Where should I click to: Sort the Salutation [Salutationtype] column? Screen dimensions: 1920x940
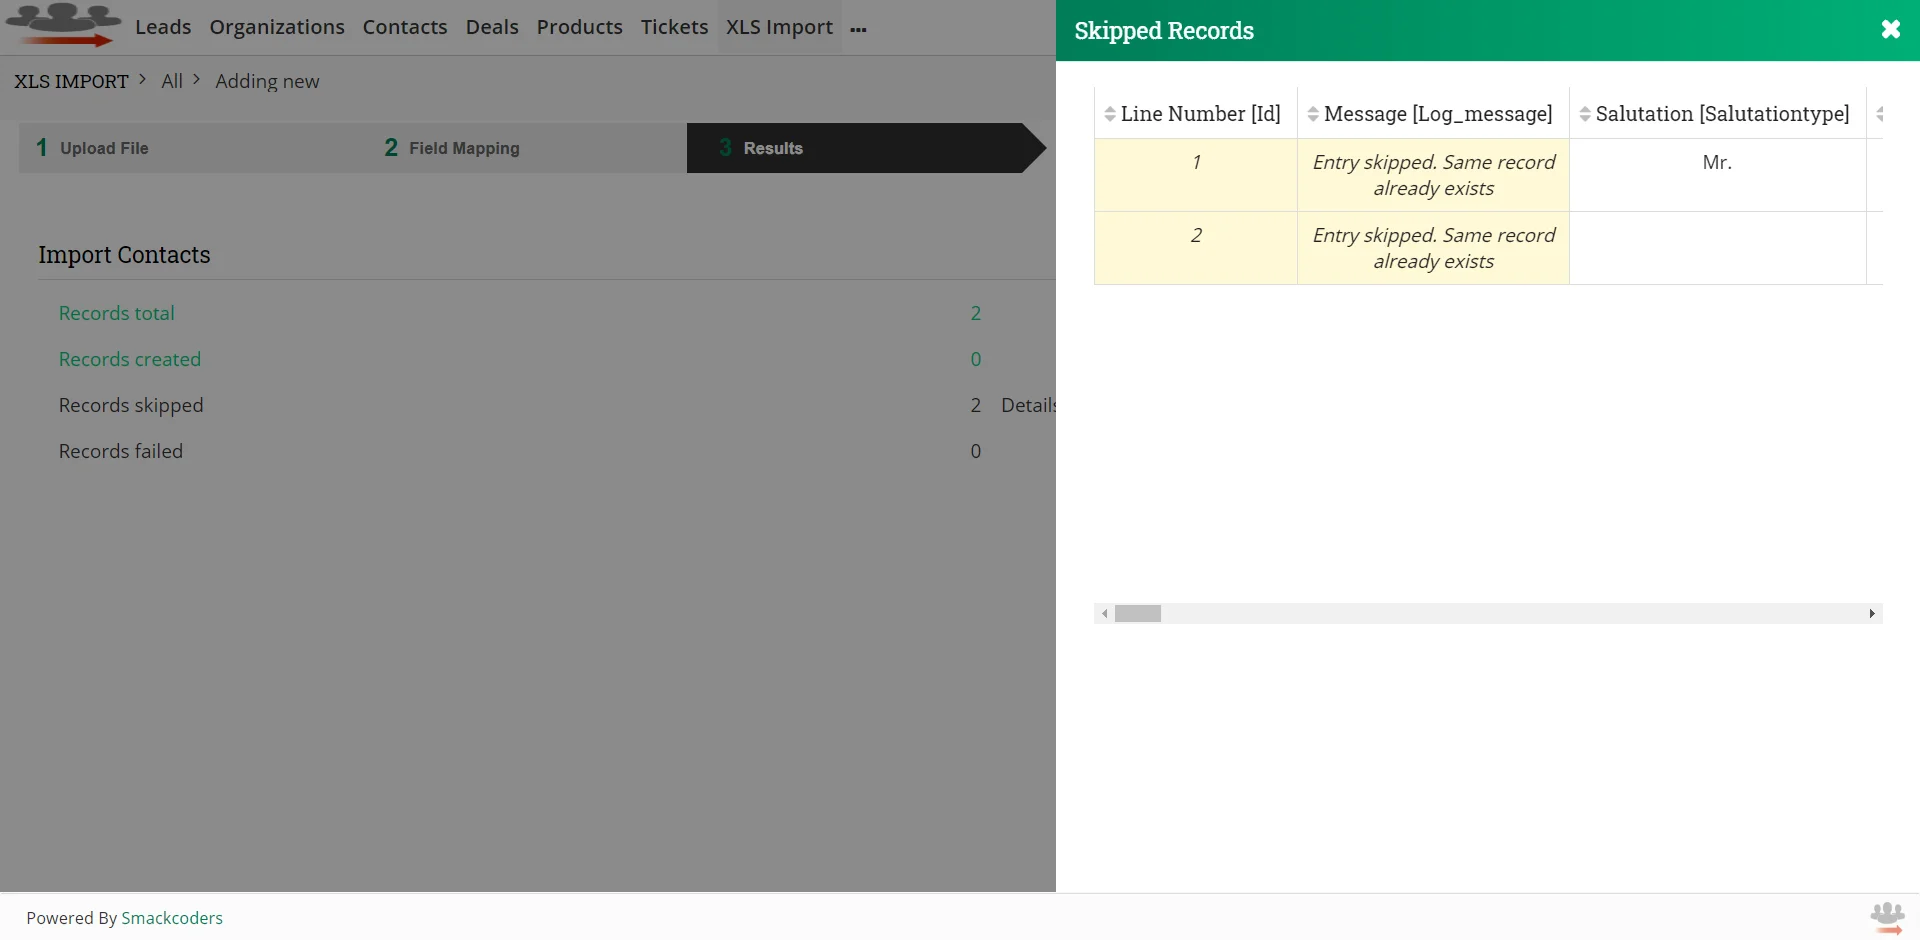click(1584, 114)
